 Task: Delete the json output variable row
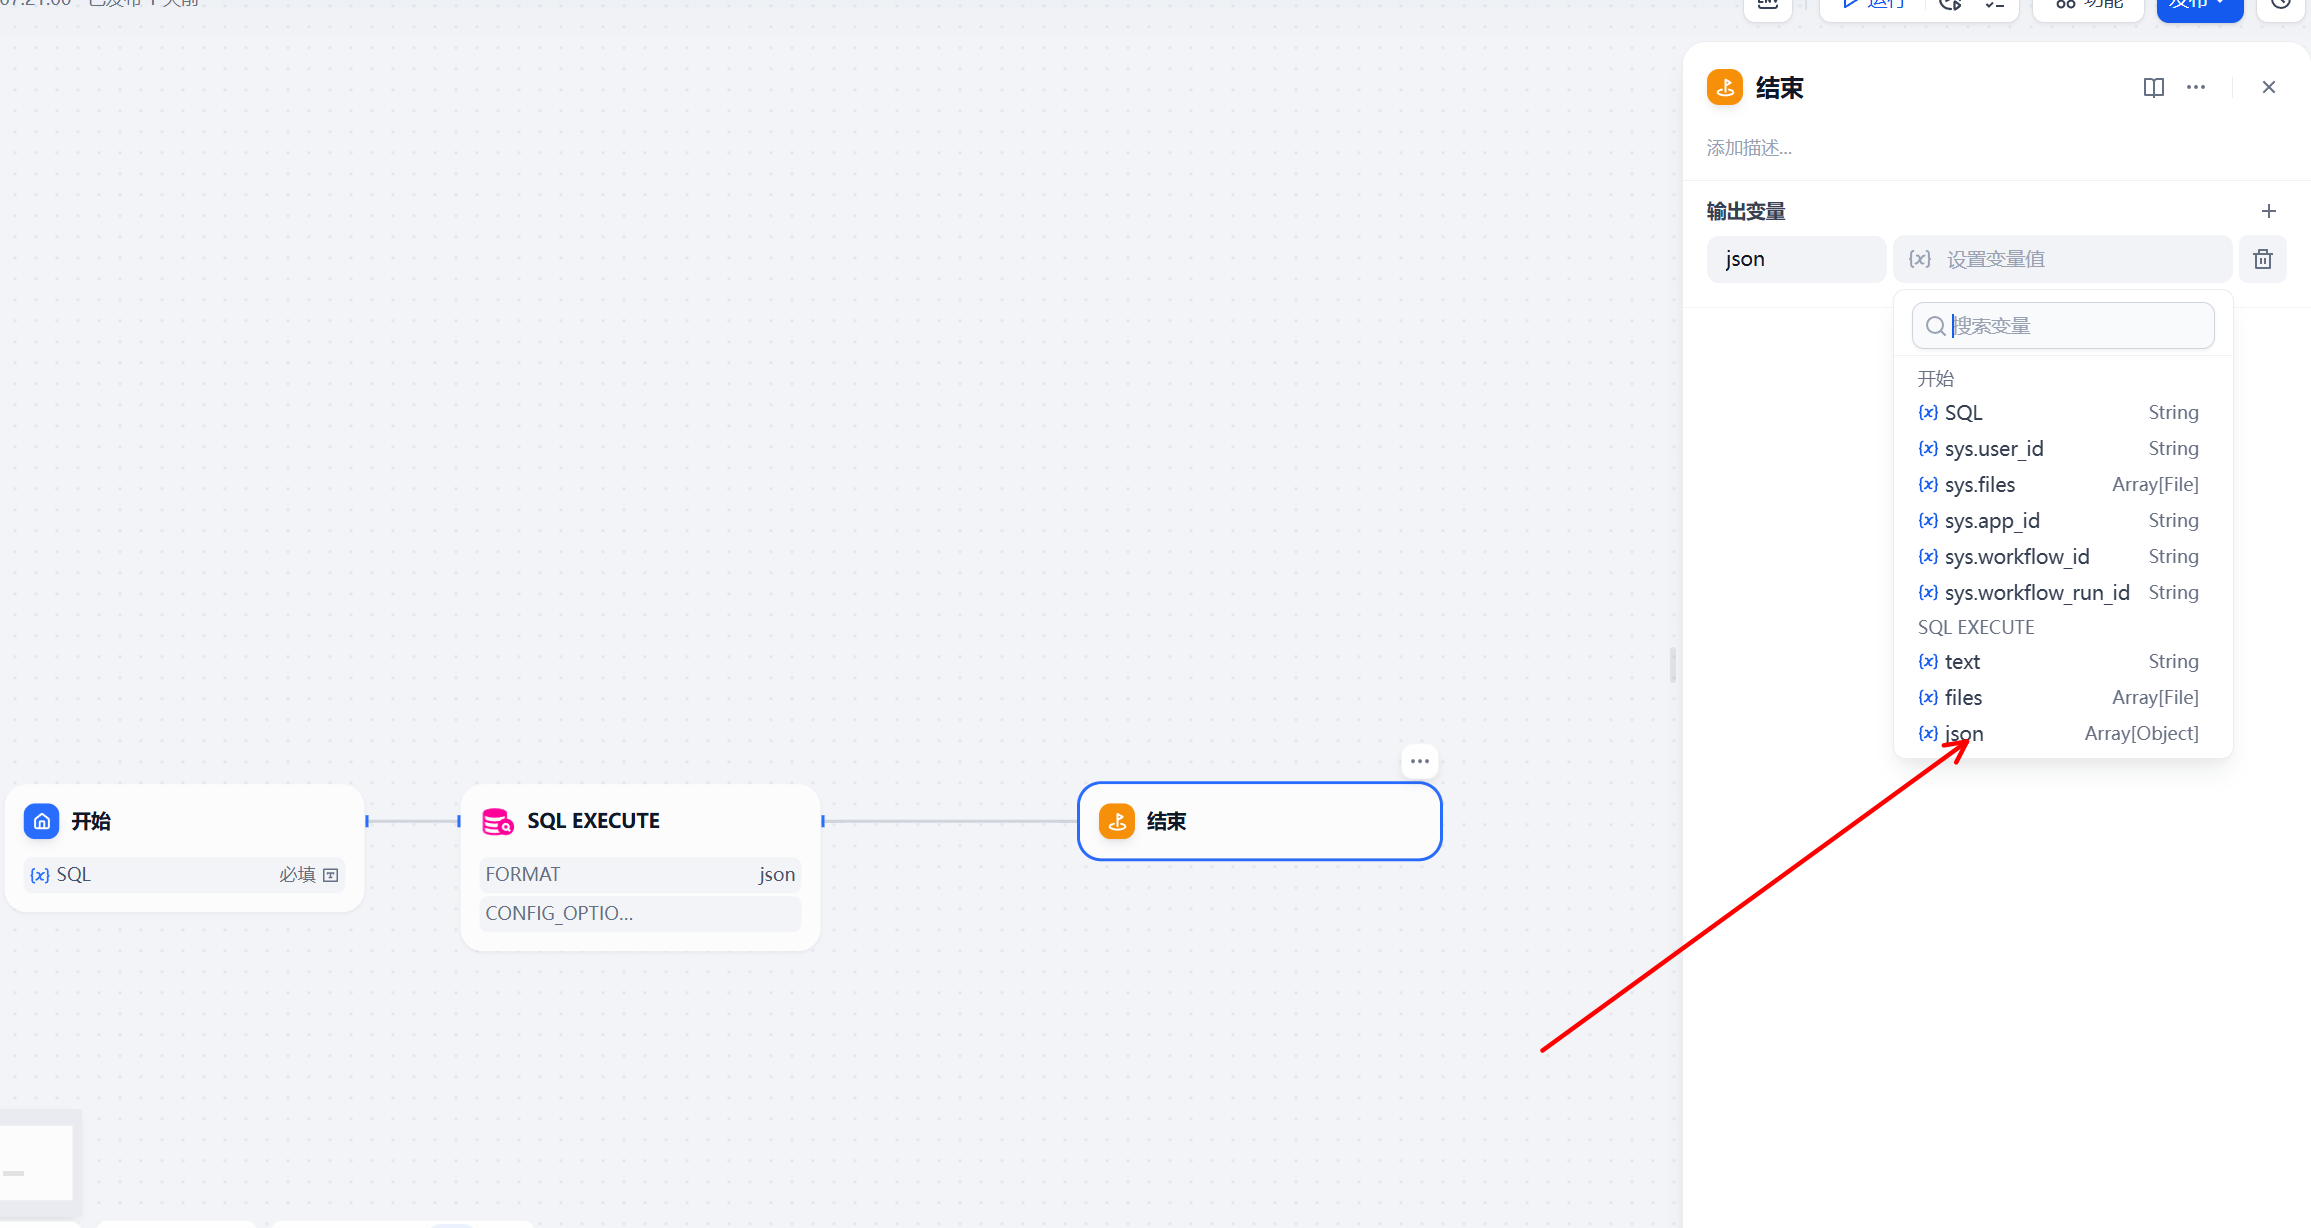click(2262, 260)
